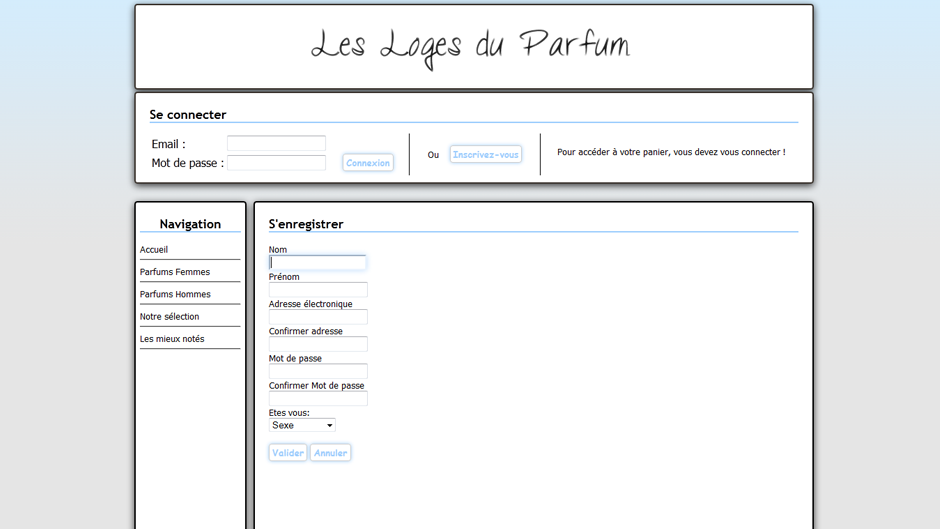The image size is (940, 529).
Task: Open the Accueil navigation link
Action: point(154,250)
